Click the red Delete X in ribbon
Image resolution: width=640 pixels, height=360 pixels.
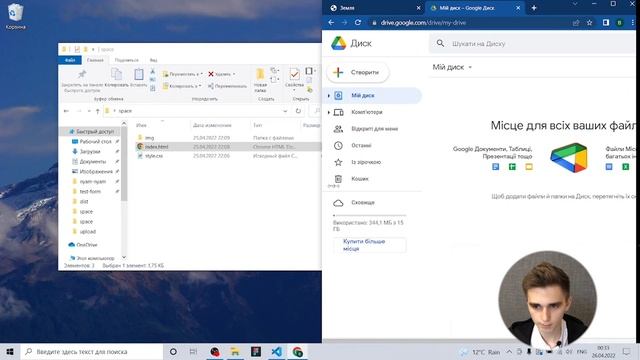pyautogui.click(x=211, y=74)
